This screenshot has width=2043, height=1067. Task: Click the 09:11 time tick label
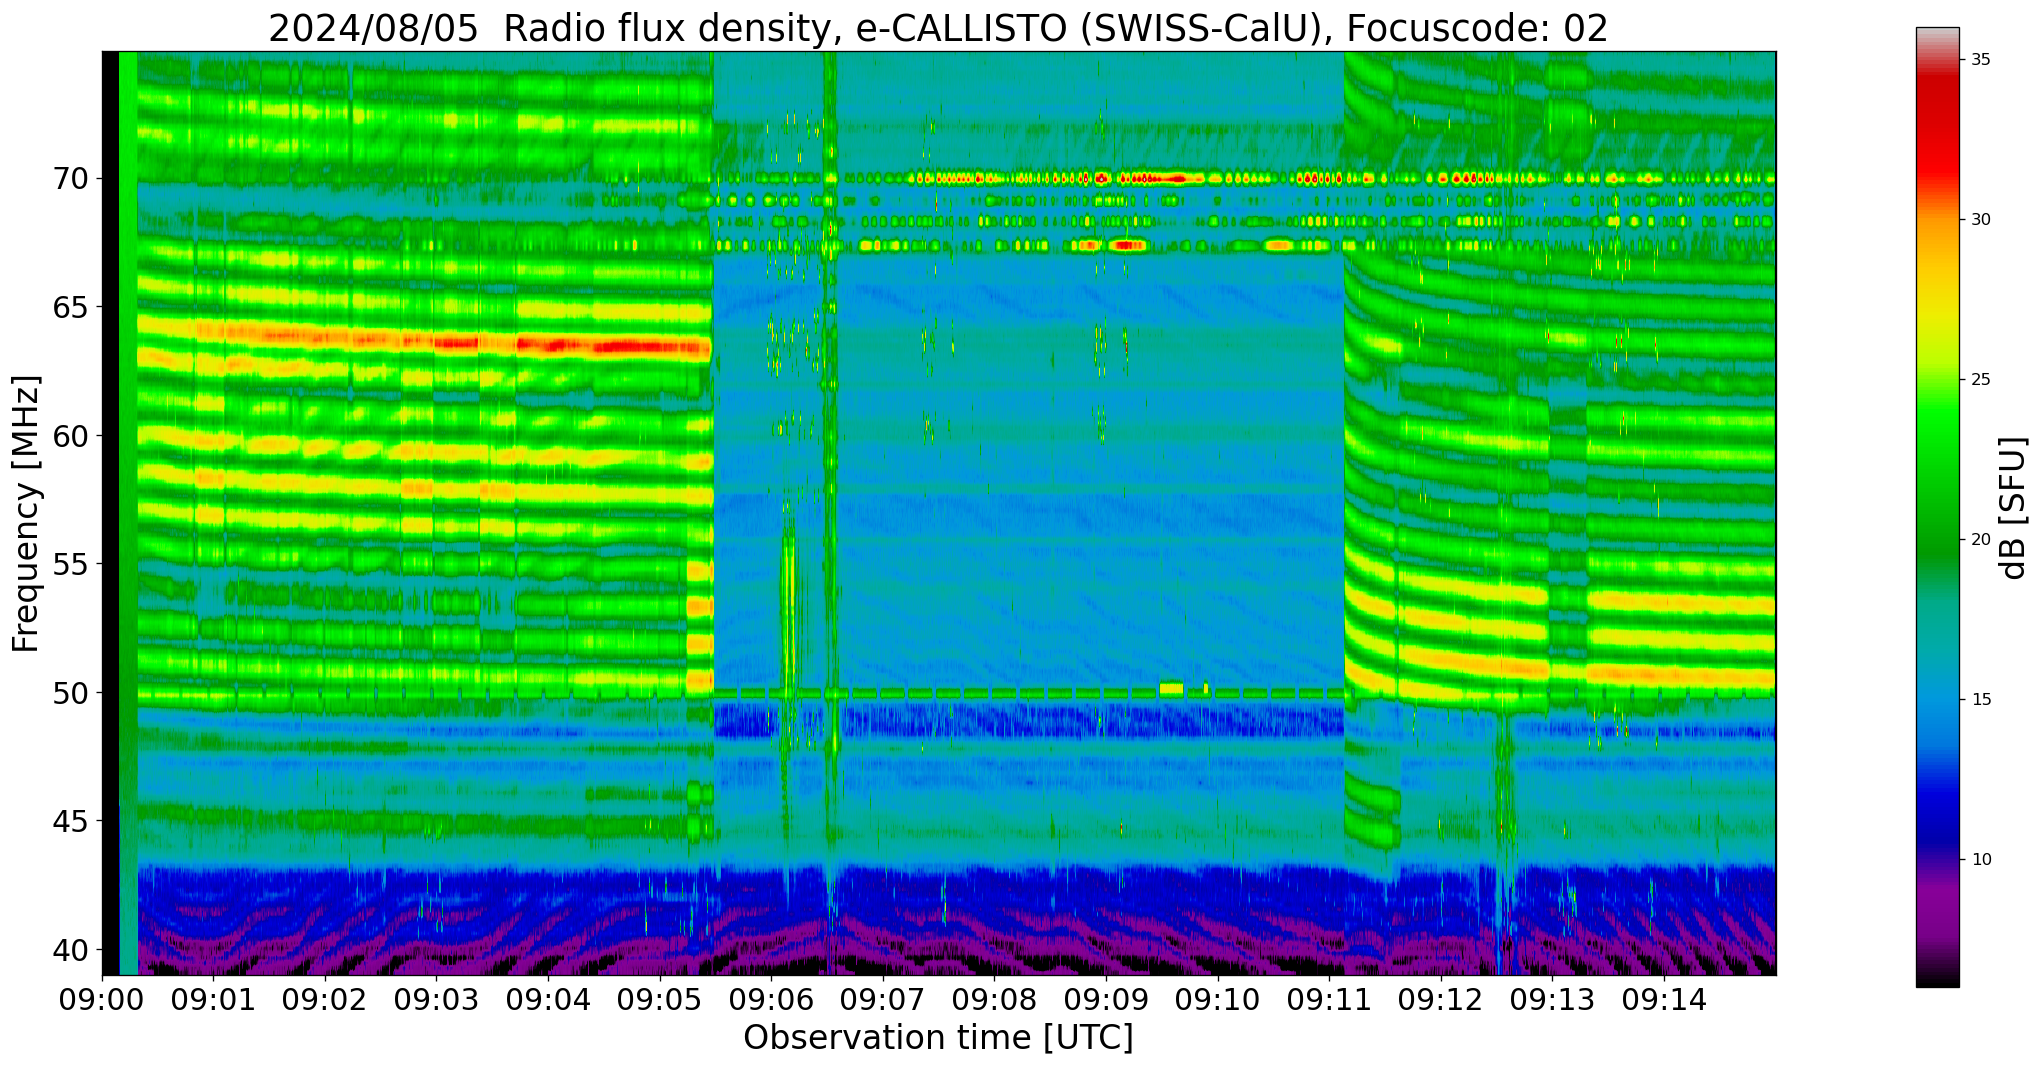coord(1330,1000)
